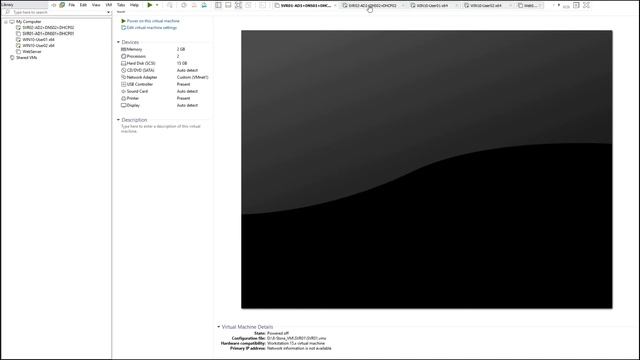Image resolution: width=640 pixels, height=360 pixels.
Task: Open the View menu
Action: (x=96, y=5)
